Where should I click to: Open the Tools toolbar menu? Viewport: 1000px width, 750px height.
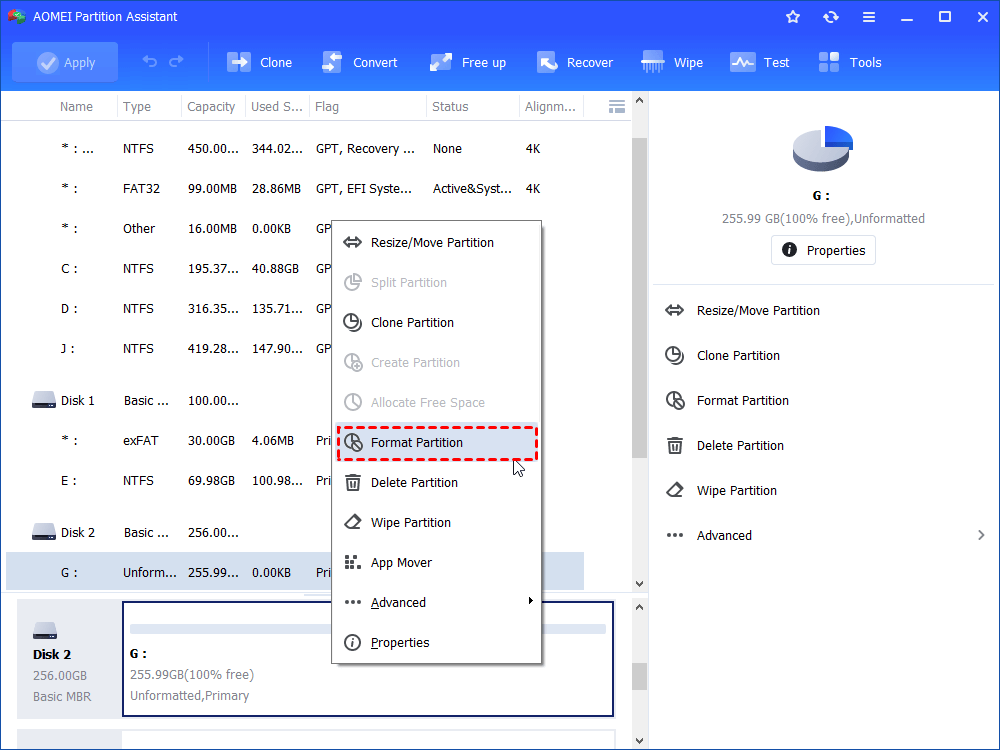click(849, 62)
